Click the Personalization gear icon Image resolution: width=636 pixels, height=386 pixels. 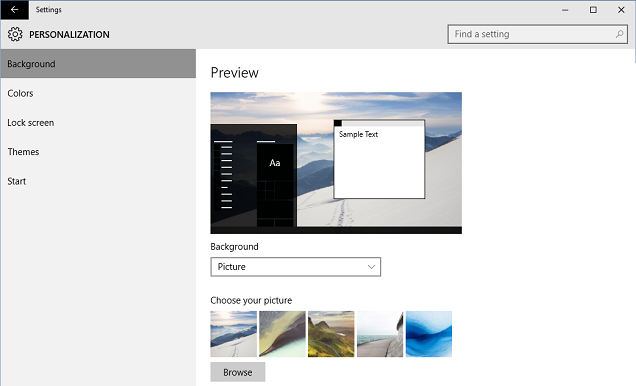tap(15, 34)
